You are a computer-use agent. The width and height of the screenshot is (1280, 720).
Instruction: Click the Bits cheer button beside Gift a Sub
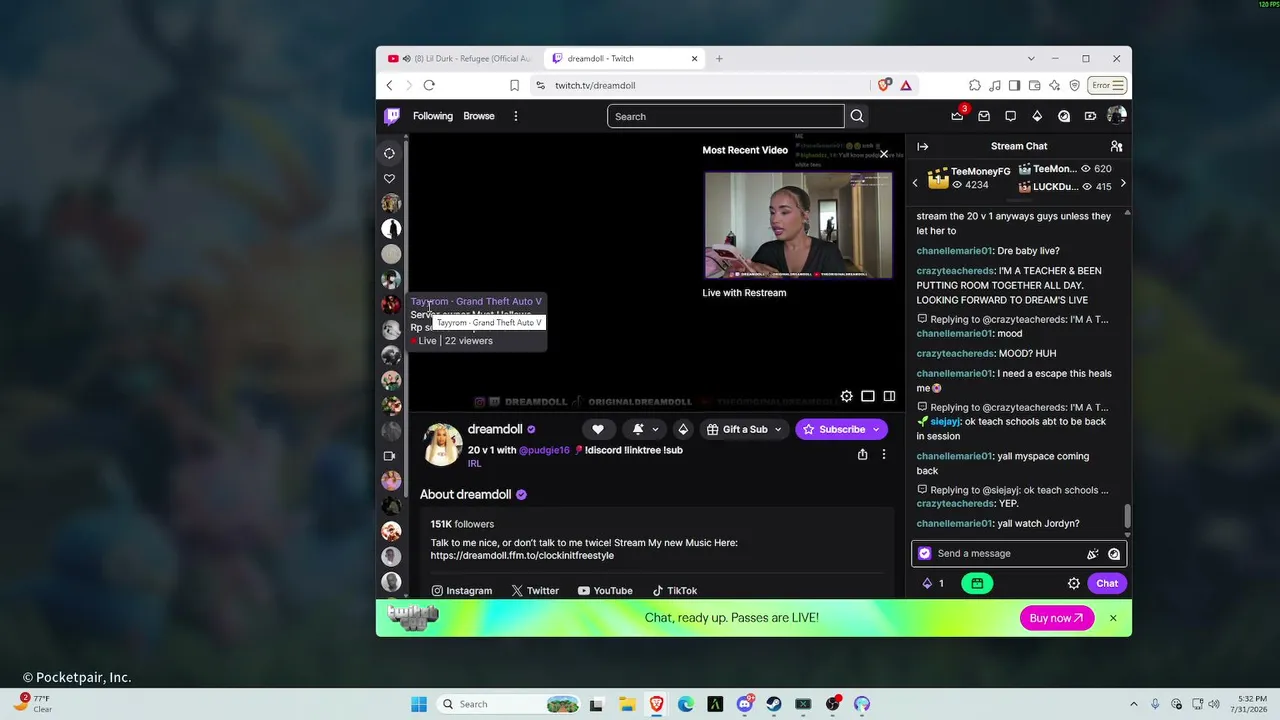point(683,429)
